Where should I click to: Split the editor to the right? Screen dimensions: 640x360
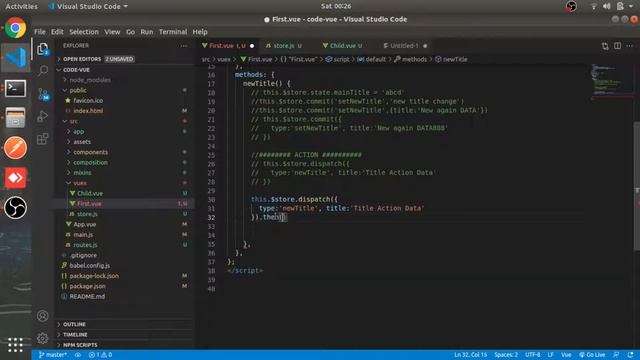point(618,46)
